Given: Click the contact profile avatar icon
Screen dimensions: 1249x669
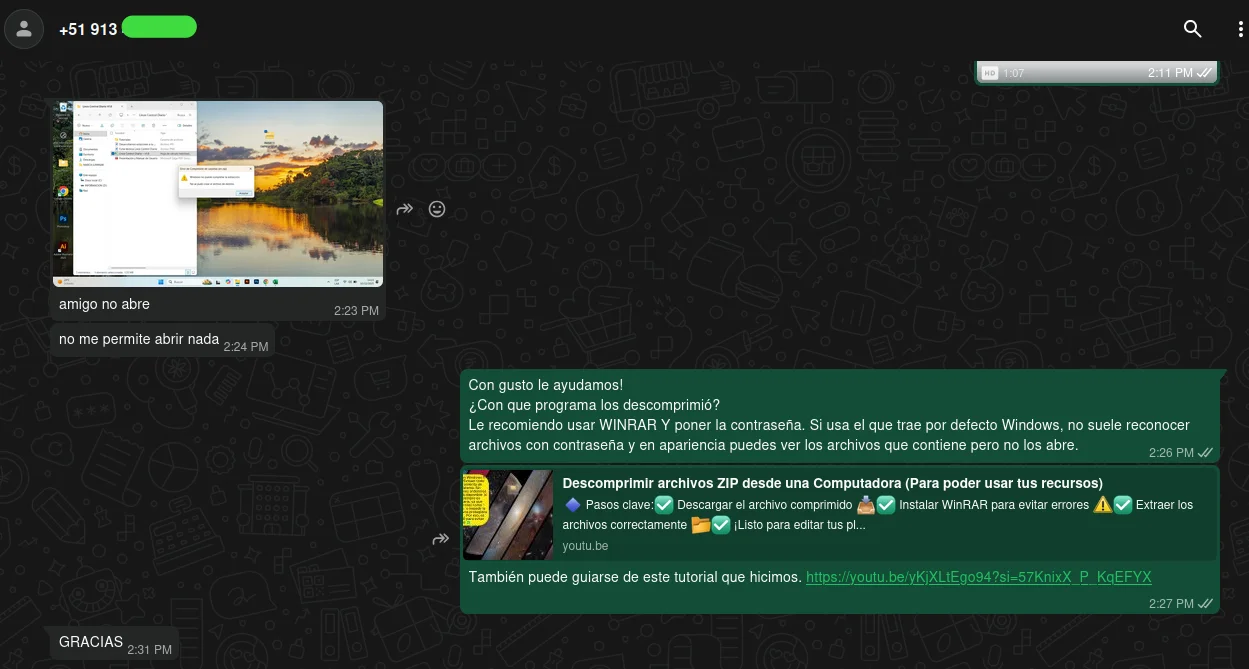Looking at the screenshot, I should click(x=24, y=30).
